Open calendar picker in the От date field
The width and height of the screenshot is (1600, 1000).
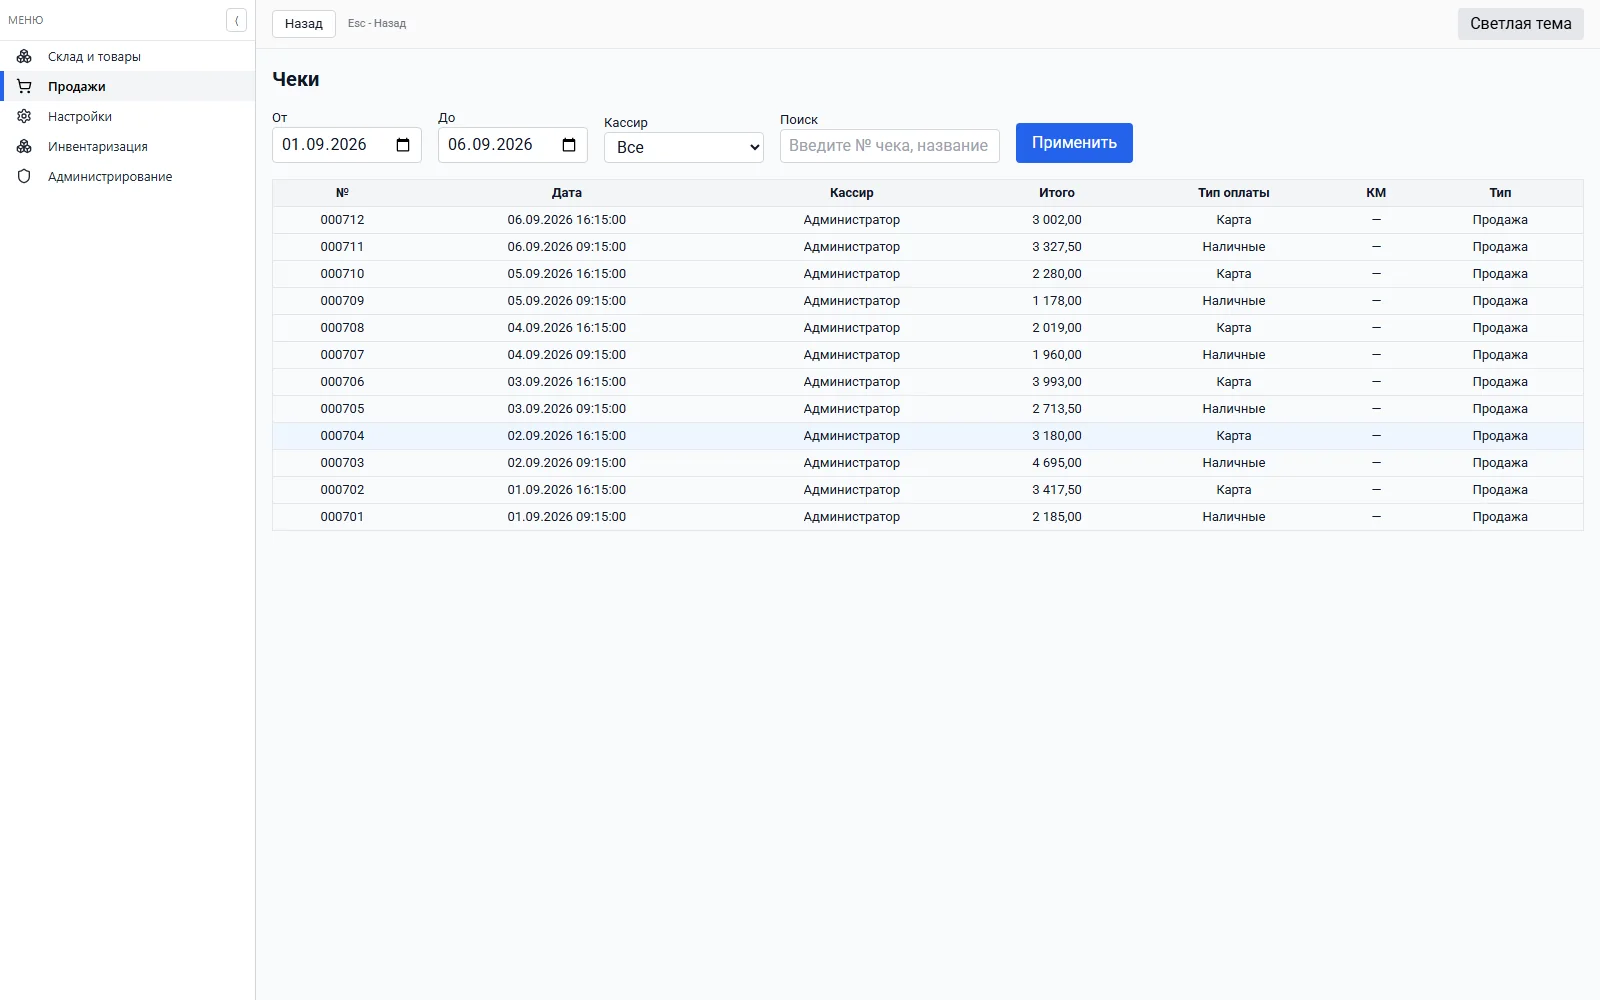click(403, 145)
